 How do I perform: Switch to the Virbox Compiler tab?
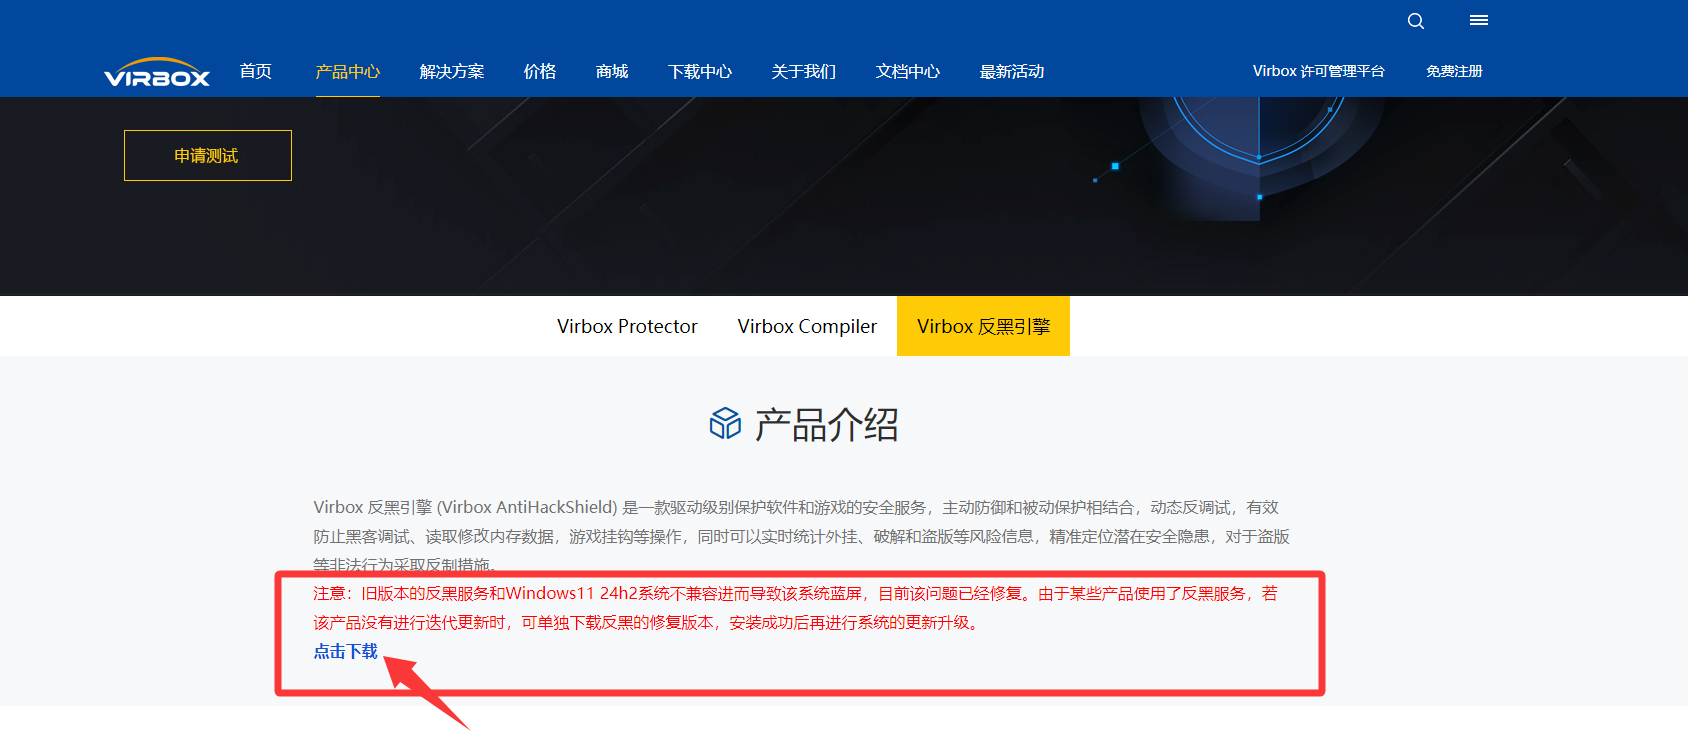[807, 326]
